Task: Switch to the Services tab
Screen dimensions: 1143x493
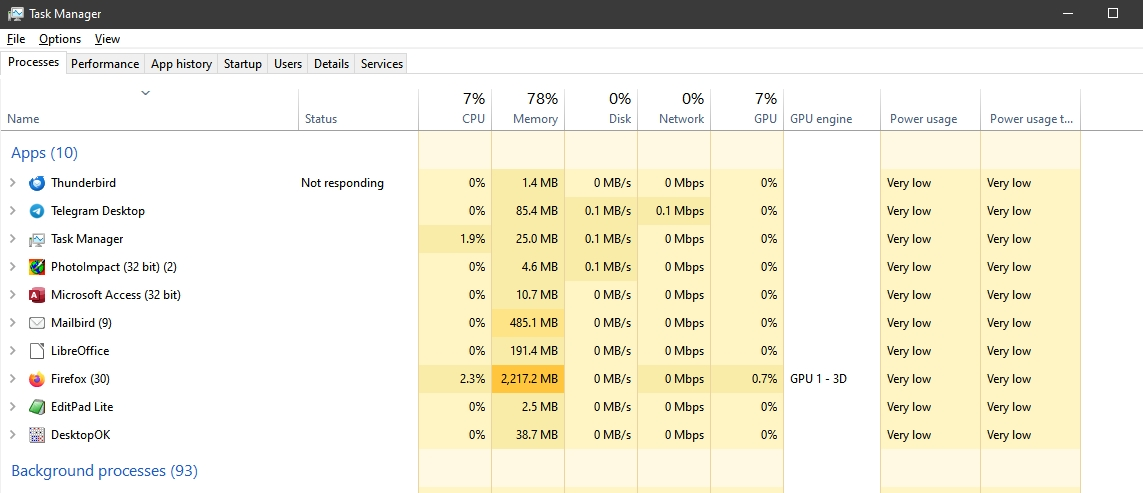Action: point(382,64)
